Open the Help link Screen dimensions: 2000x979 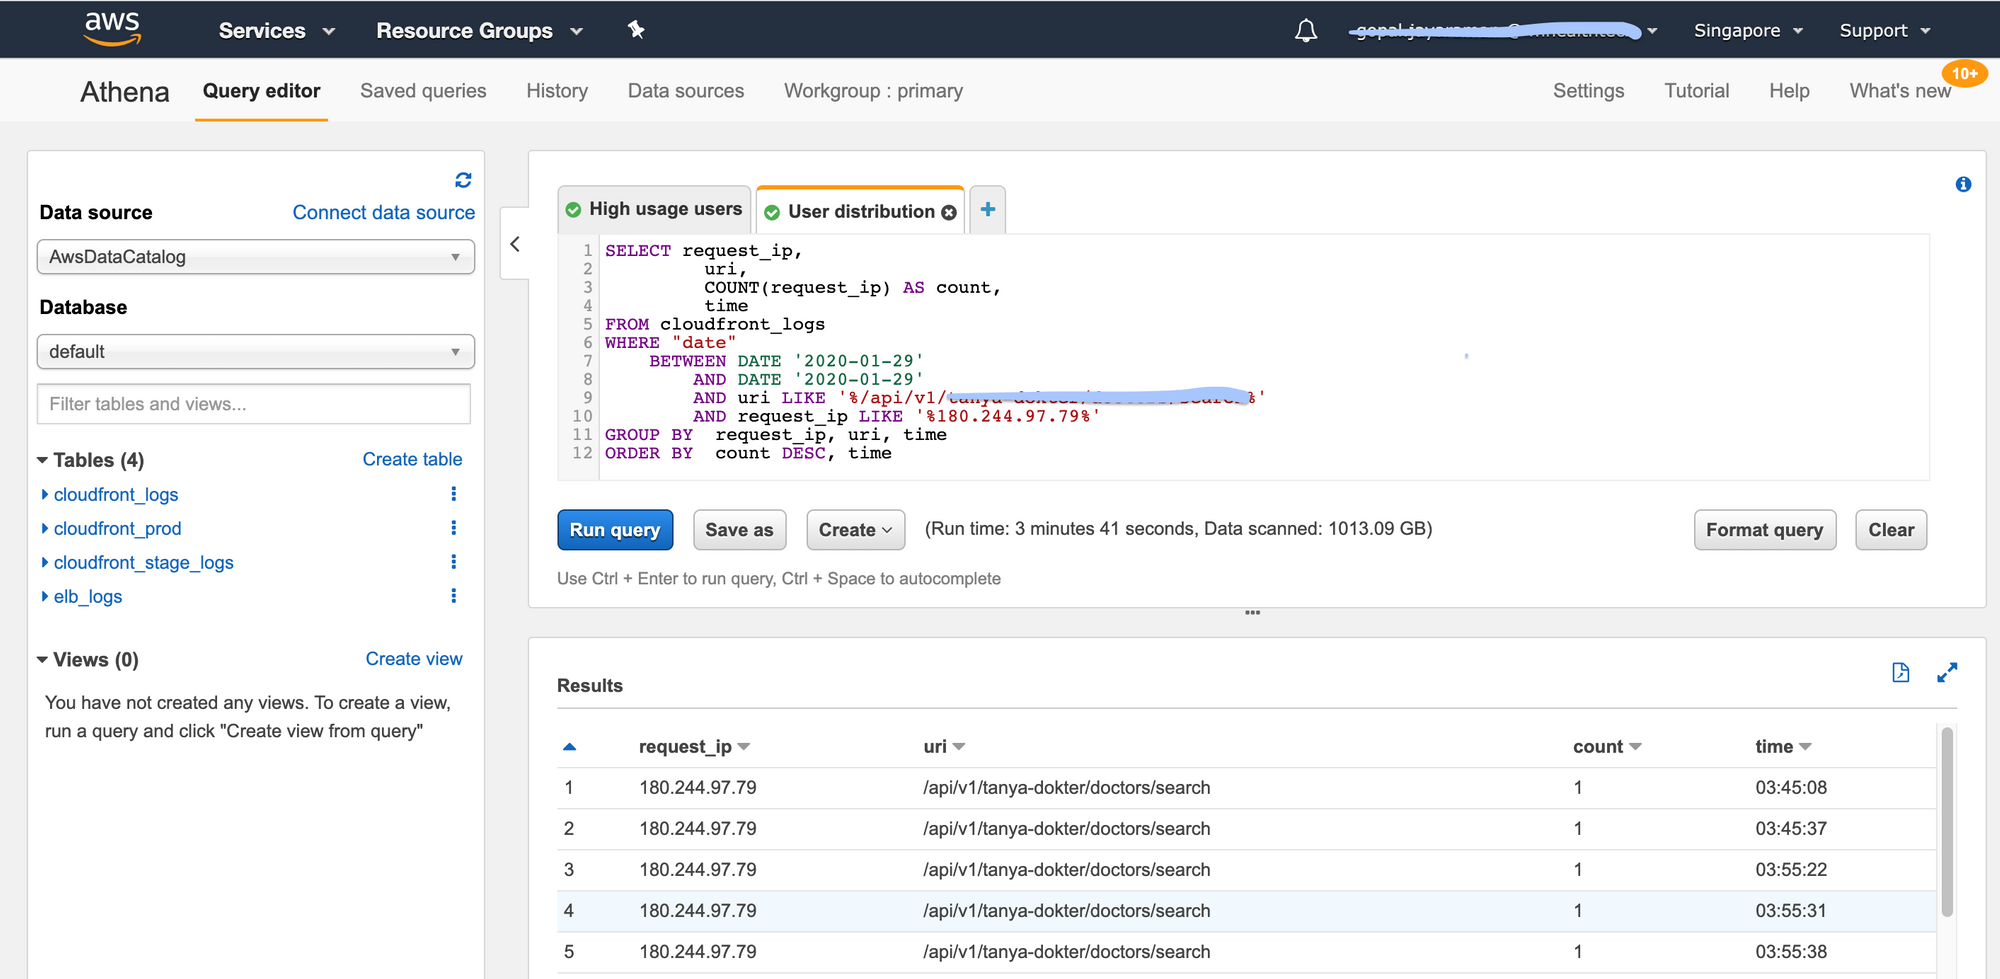tap(1789, 91)
